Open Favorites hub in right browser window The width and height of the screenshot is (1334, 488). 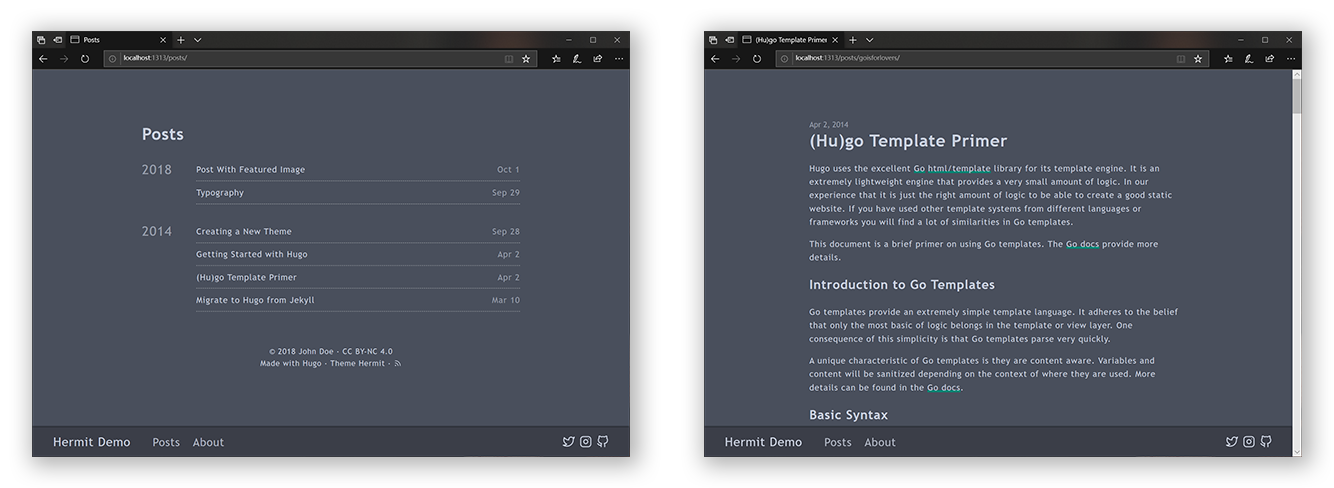(1228, 59)
